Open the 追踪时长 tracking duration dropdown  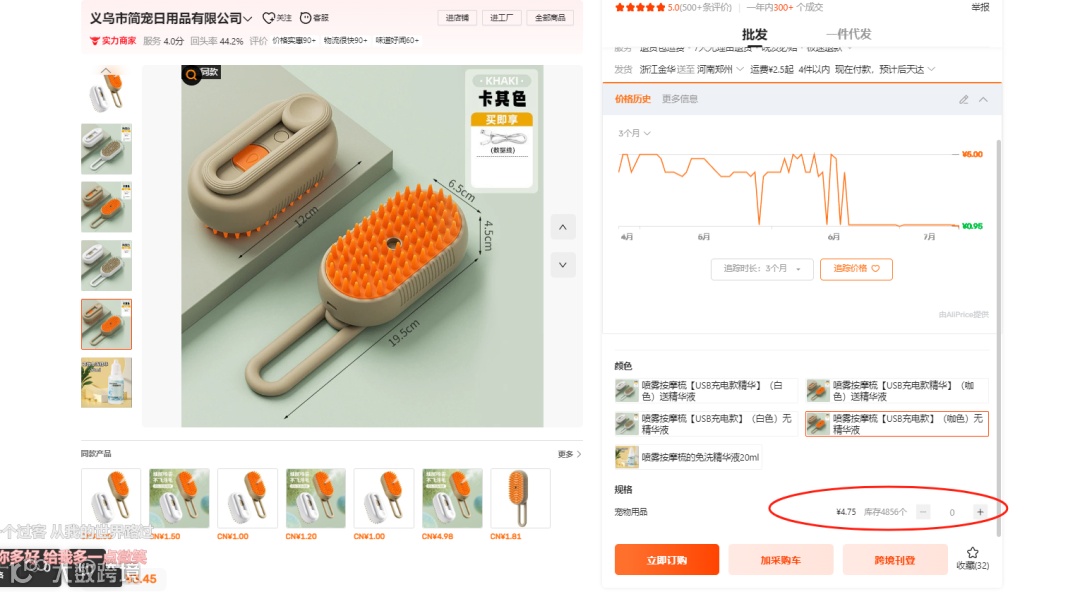pyautogui.click(x=762, y=269)
